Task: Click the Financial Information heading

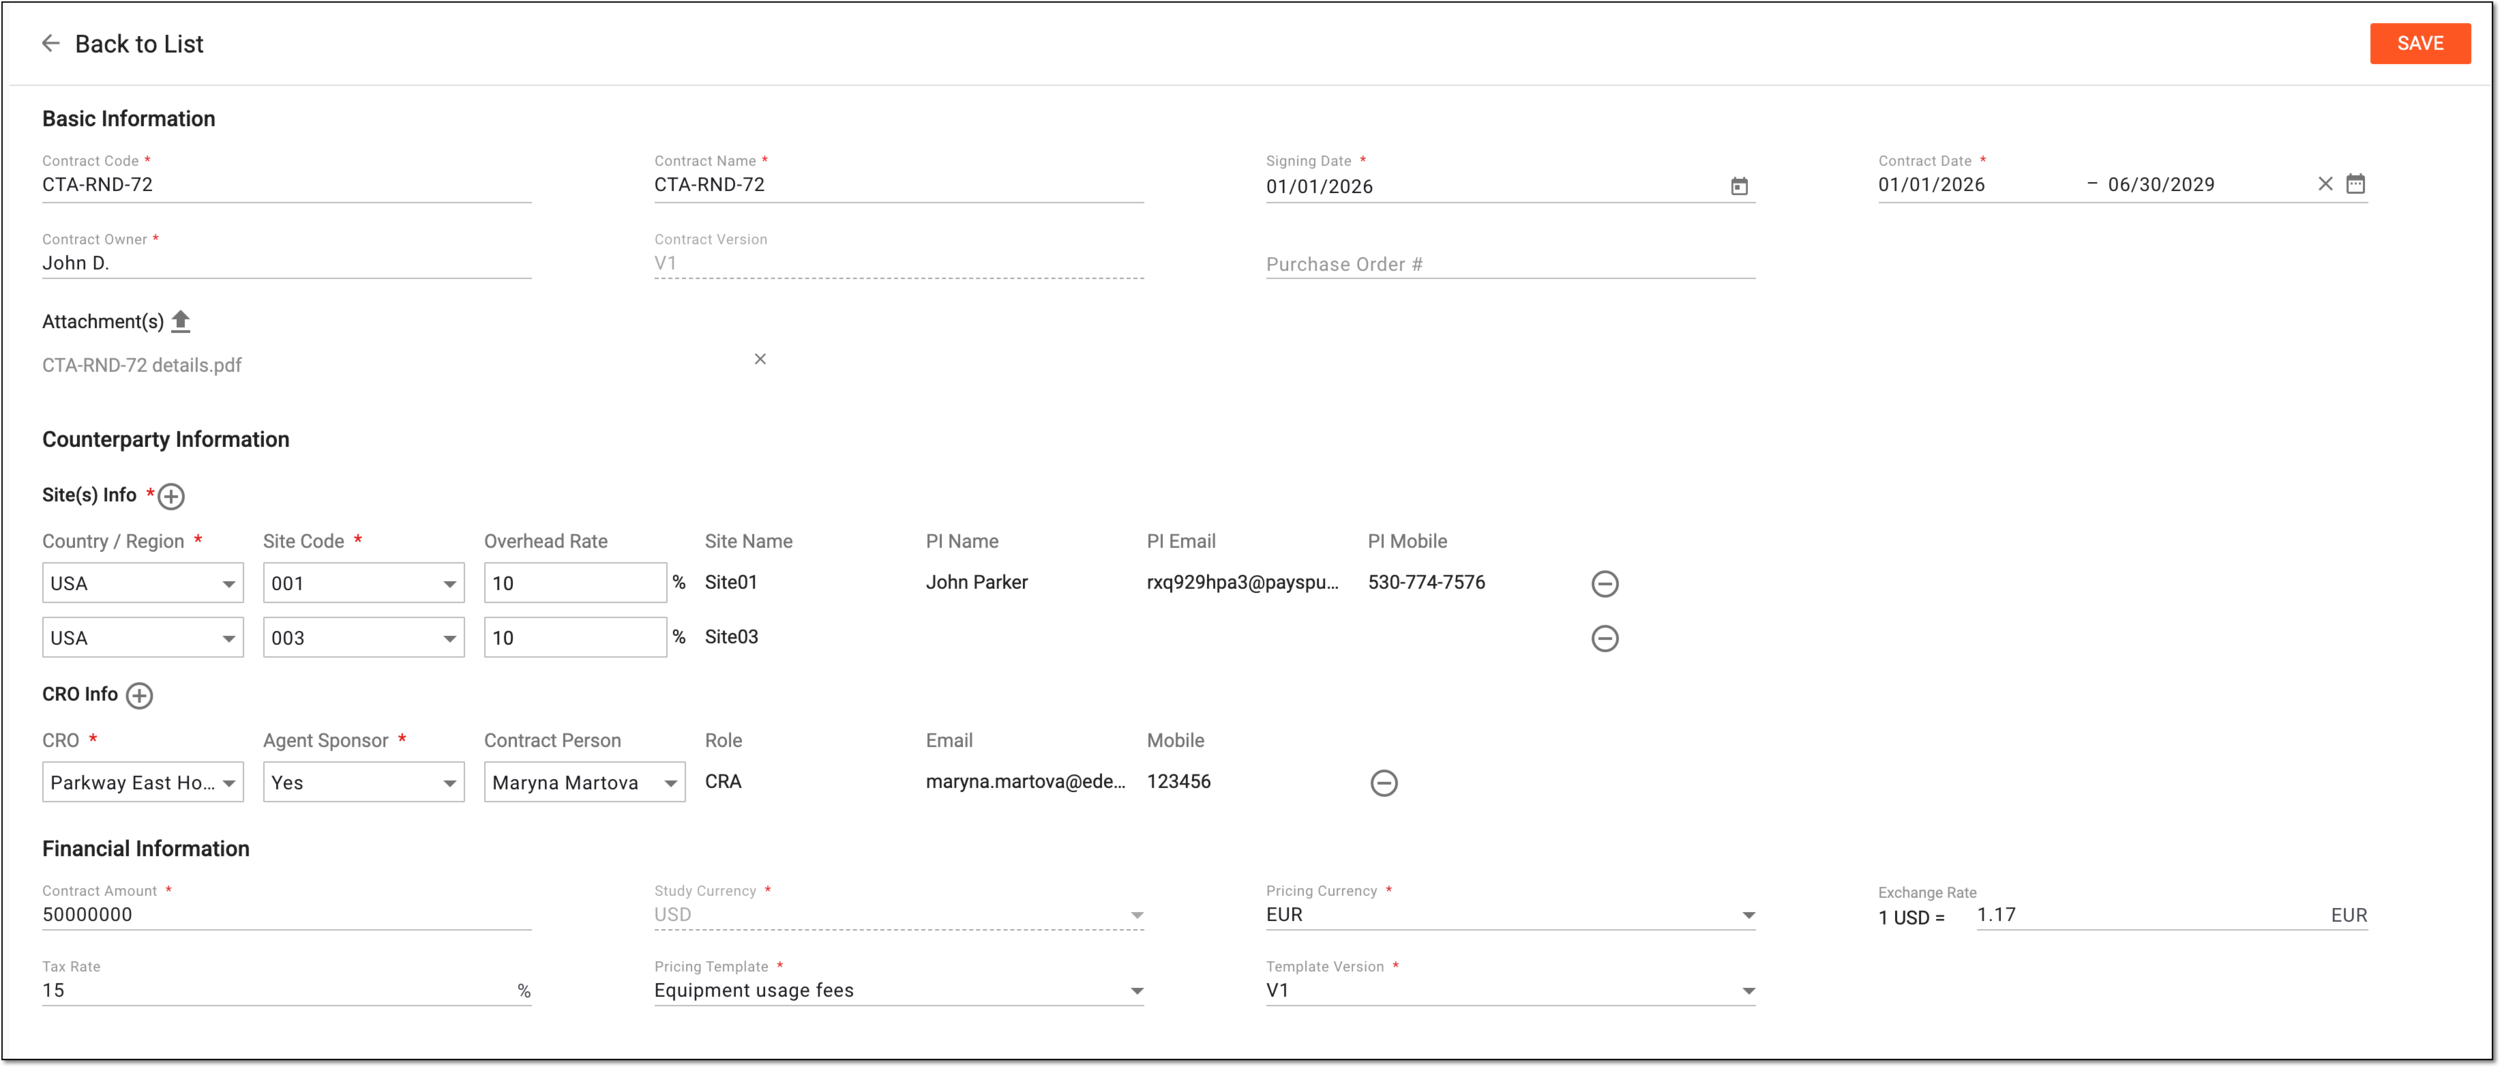Action: (x=146, y=849)
